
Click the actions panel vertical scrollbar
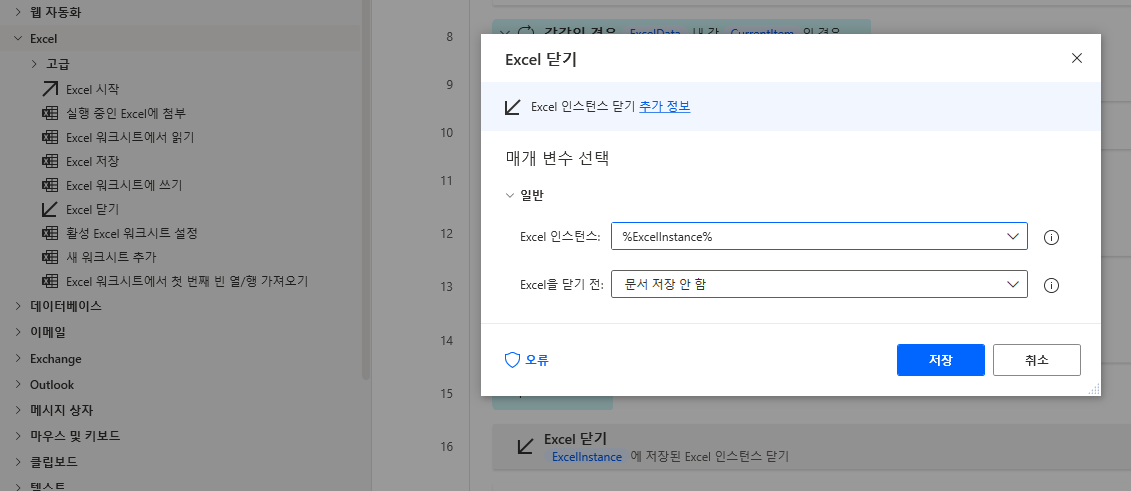coord(366,190)
